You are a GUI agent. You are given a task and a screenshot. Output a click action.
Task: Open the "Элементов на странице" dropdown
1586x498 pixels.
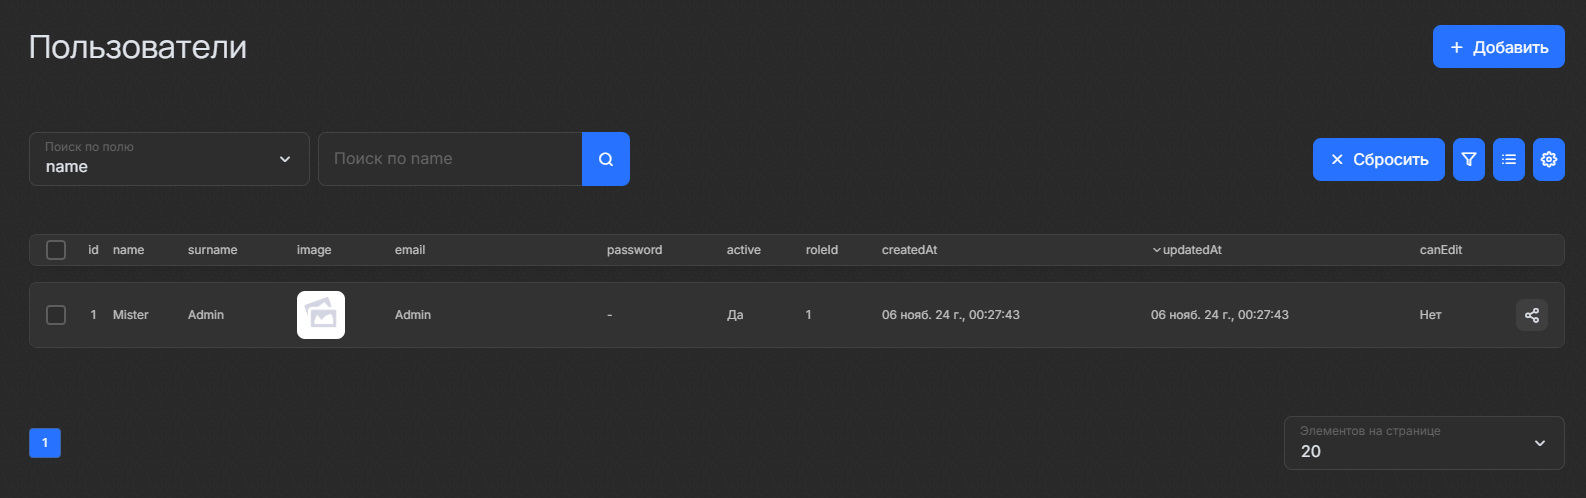click(1423, 442)
